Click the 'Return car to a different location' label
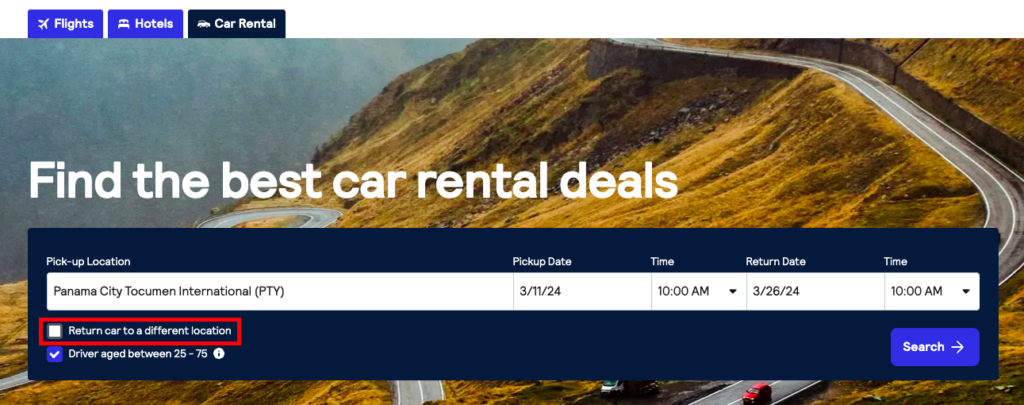Screen dimensions: 1024x405 150,330
